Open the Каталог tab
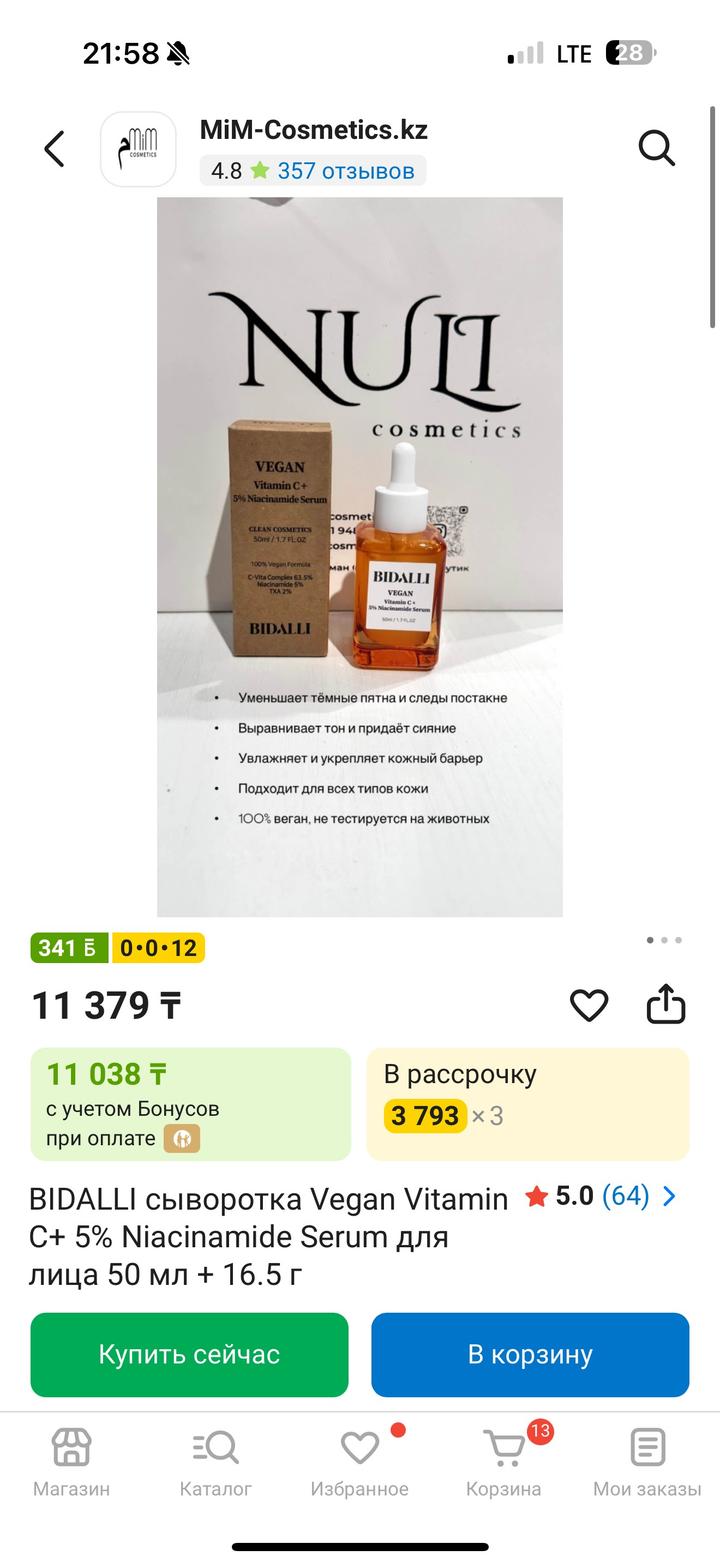Image resolution: width=720 pixels, height=1564 pixels. point(215,1461)
